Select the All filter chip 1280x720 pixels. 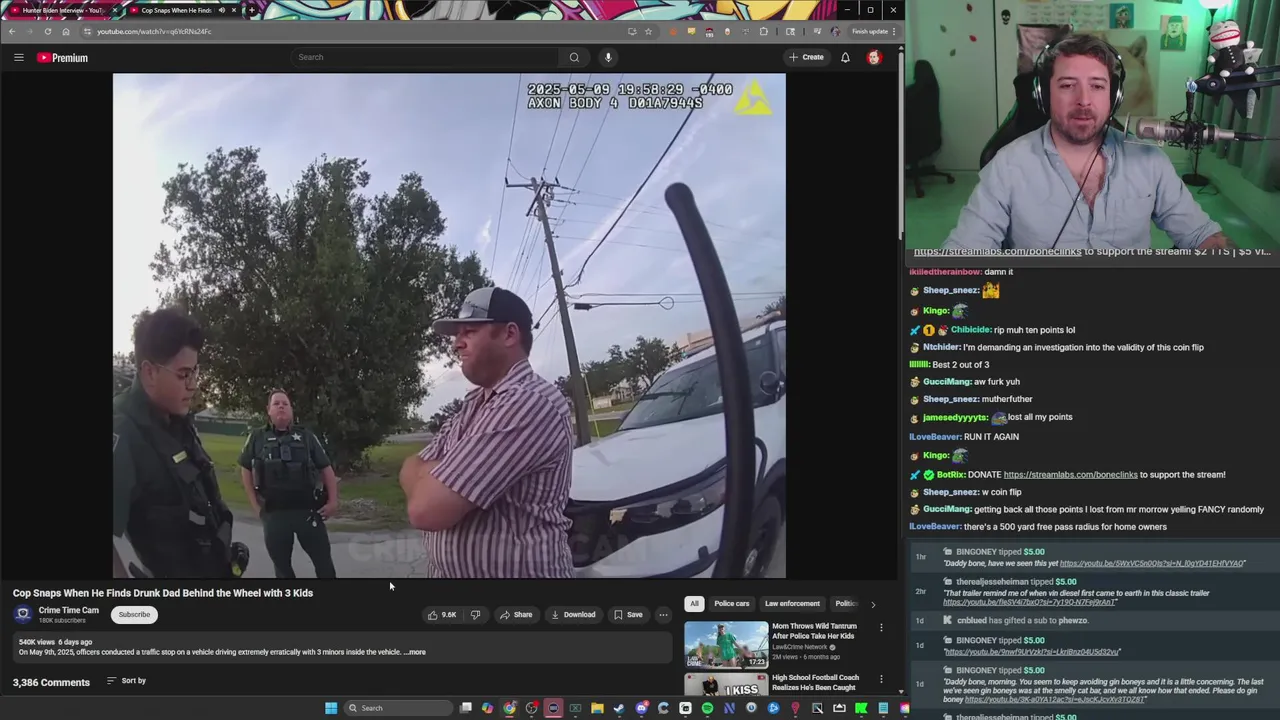pyautogui.click(x=694, y=604)
